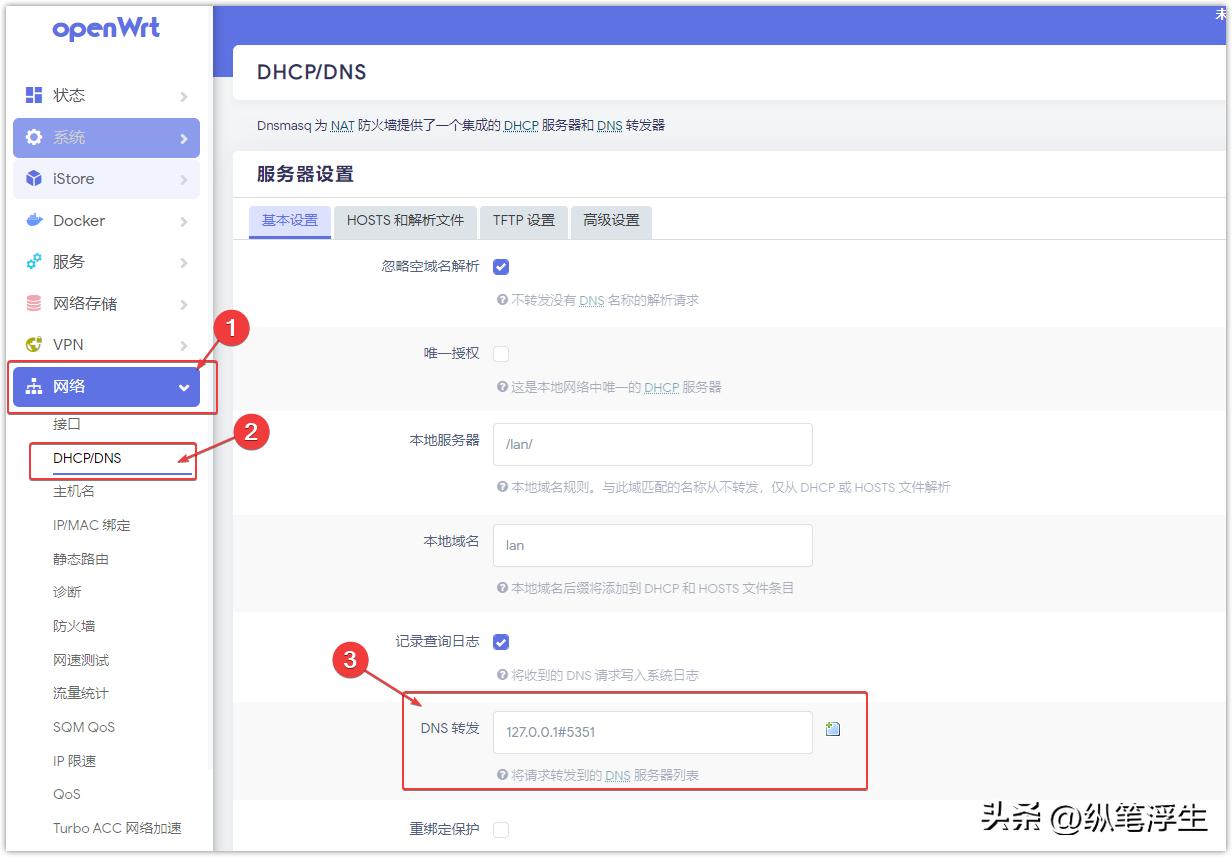
Task: Select the 服务 services icon
Action: coord(32,262)
